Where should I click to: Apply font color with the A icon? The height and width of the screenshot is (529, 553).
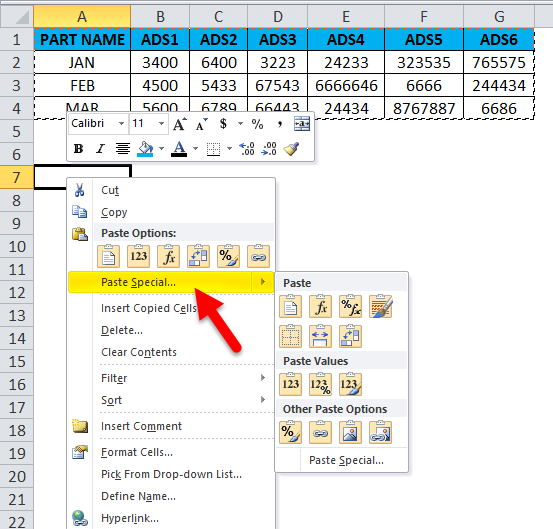pyautogui.click(x=179, y=149)
